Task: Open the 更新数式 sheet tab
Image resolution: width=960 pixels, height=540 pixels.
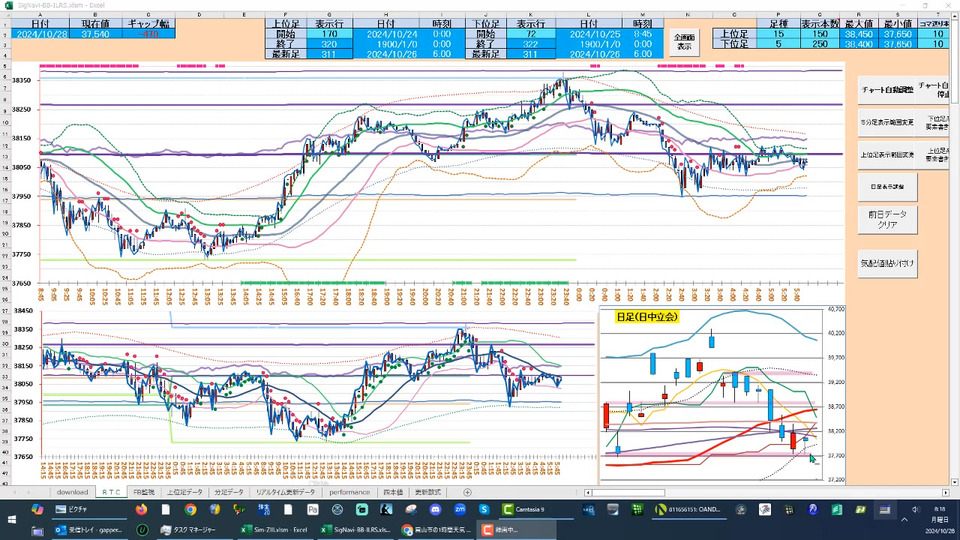Action: click(427, 492)
